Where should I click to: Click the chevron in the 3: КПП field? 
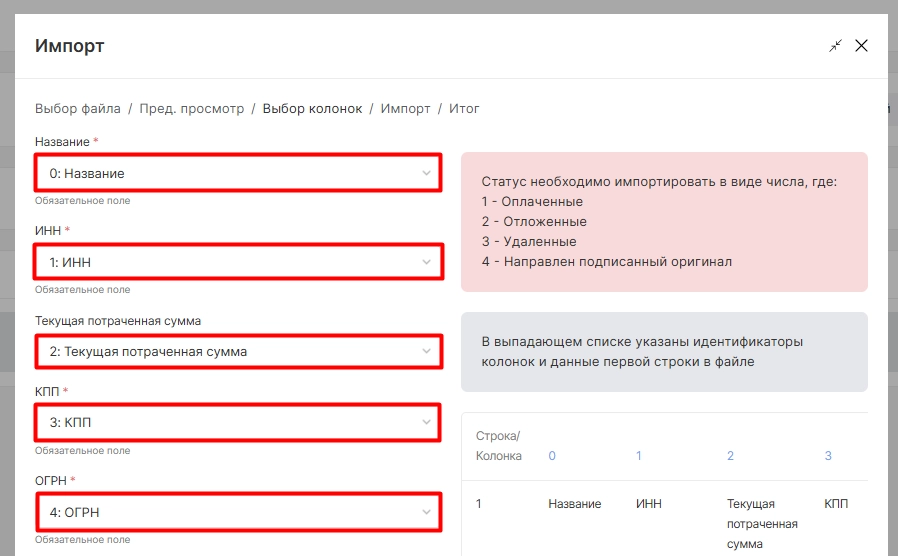[x=426, y=423]
